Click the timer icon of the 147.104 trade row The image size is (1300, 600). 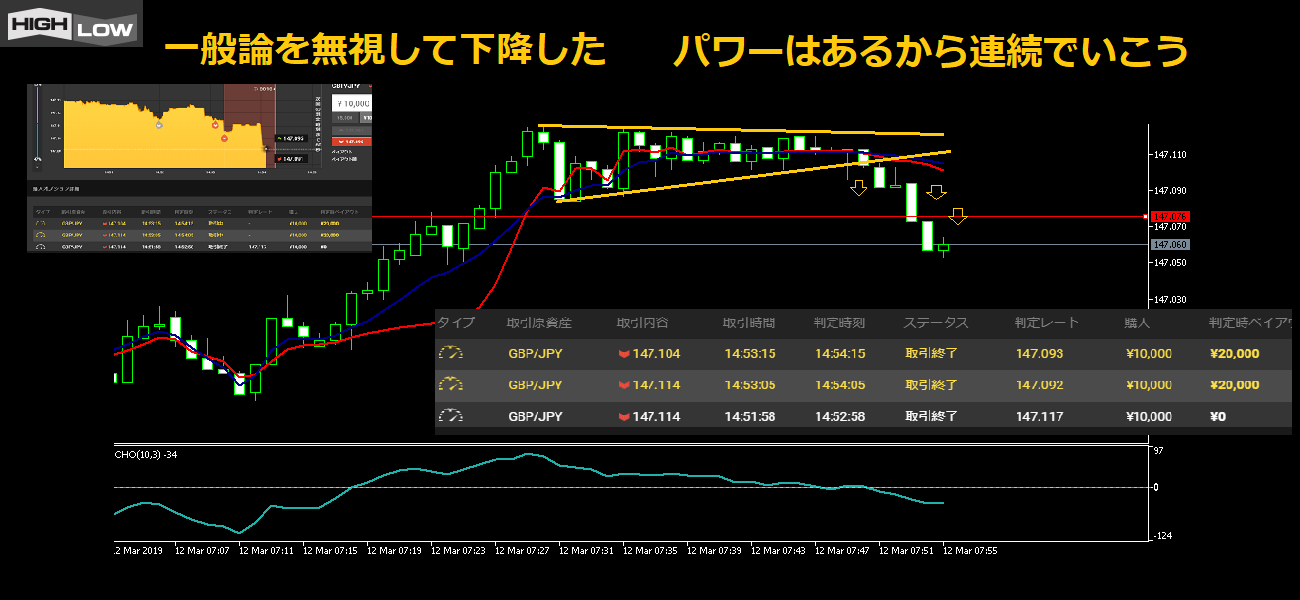coord(451,353)
